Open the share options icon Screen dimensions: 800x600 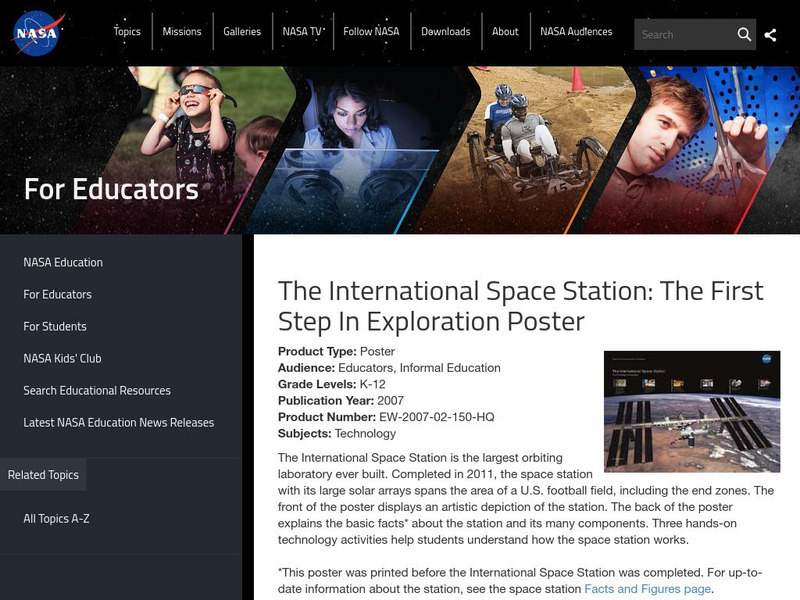[x=771, y=33]
